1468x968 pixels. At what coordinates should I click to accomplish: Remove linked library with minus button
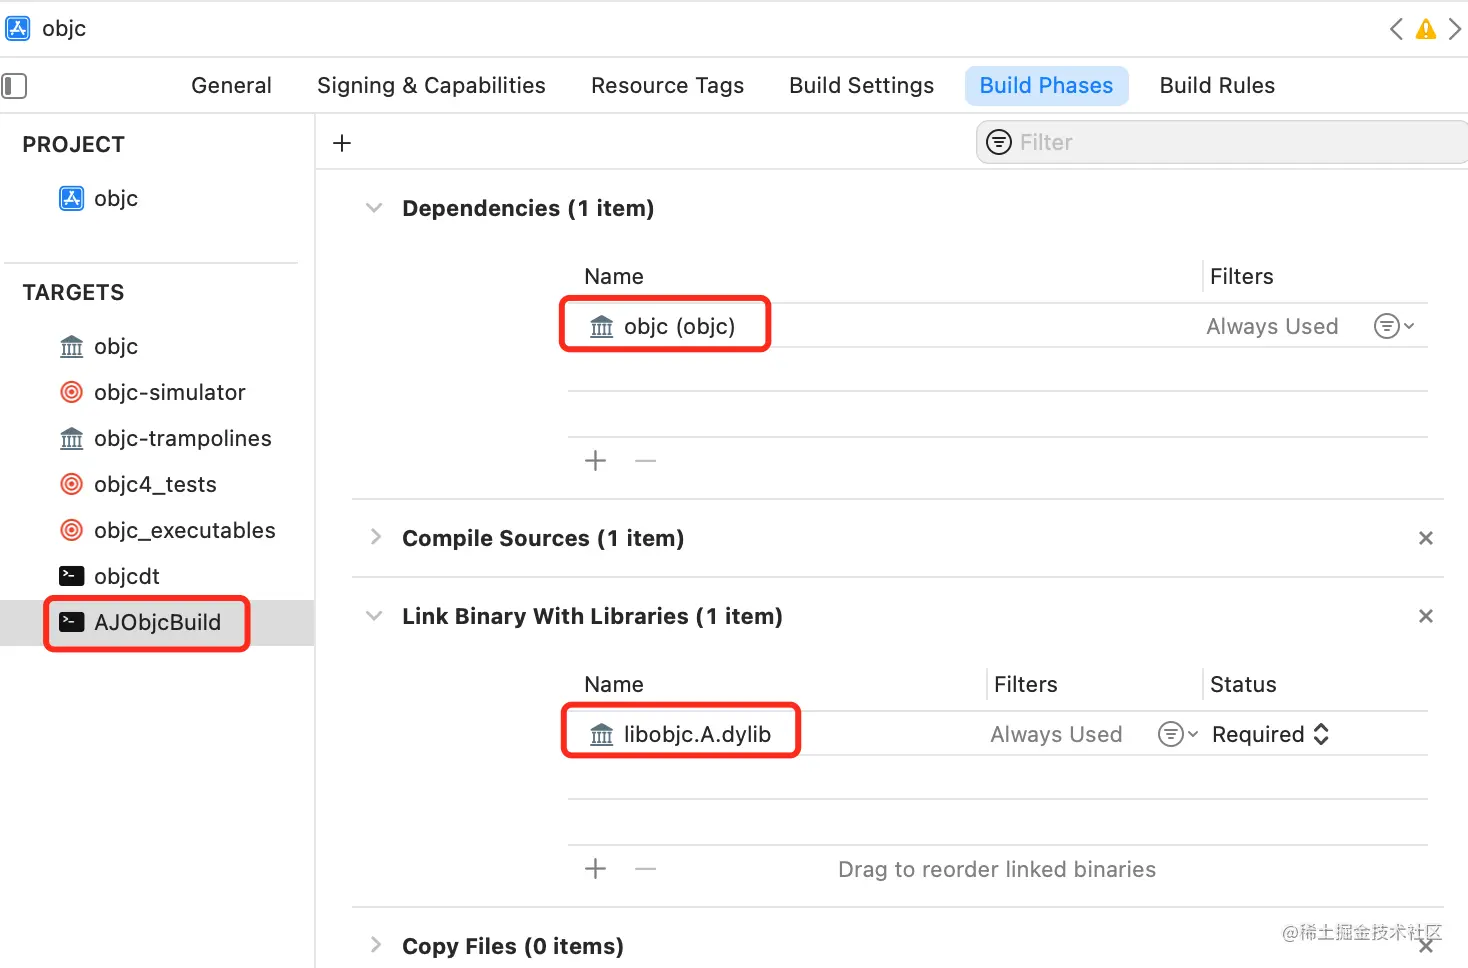point(646,869)
